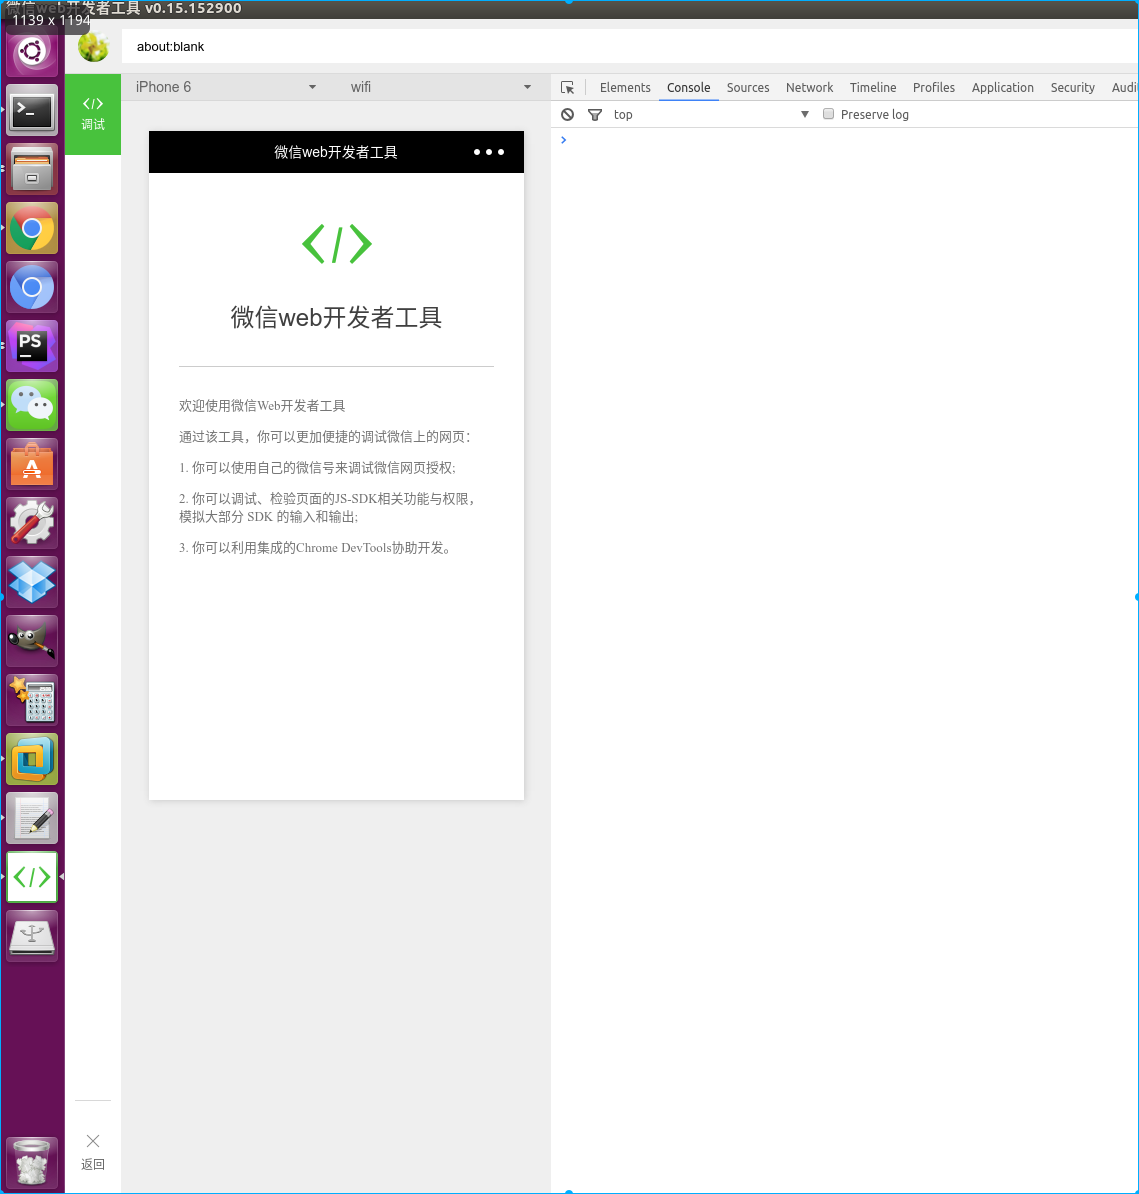Open the Ubuntu Dash from the launcher

[x=32, y=52]
